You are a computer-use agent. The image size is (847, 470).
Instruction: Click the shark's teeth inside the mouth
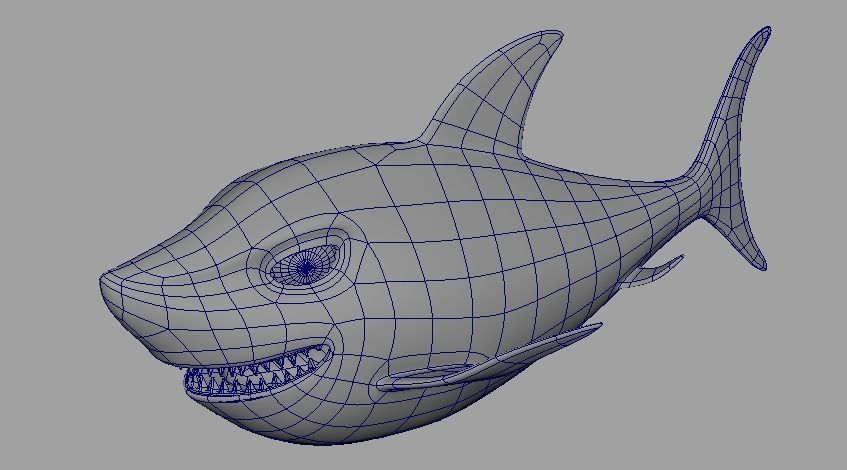[256, 371]
